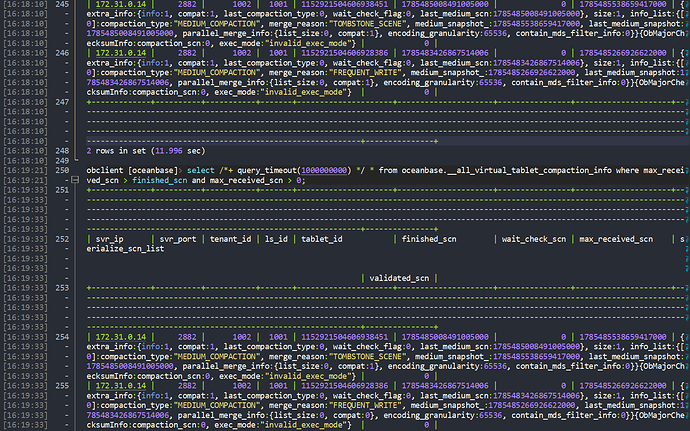690x431 pixels.
Task: Select line number 251 in the gutter
Action: [x=62, y=190]
